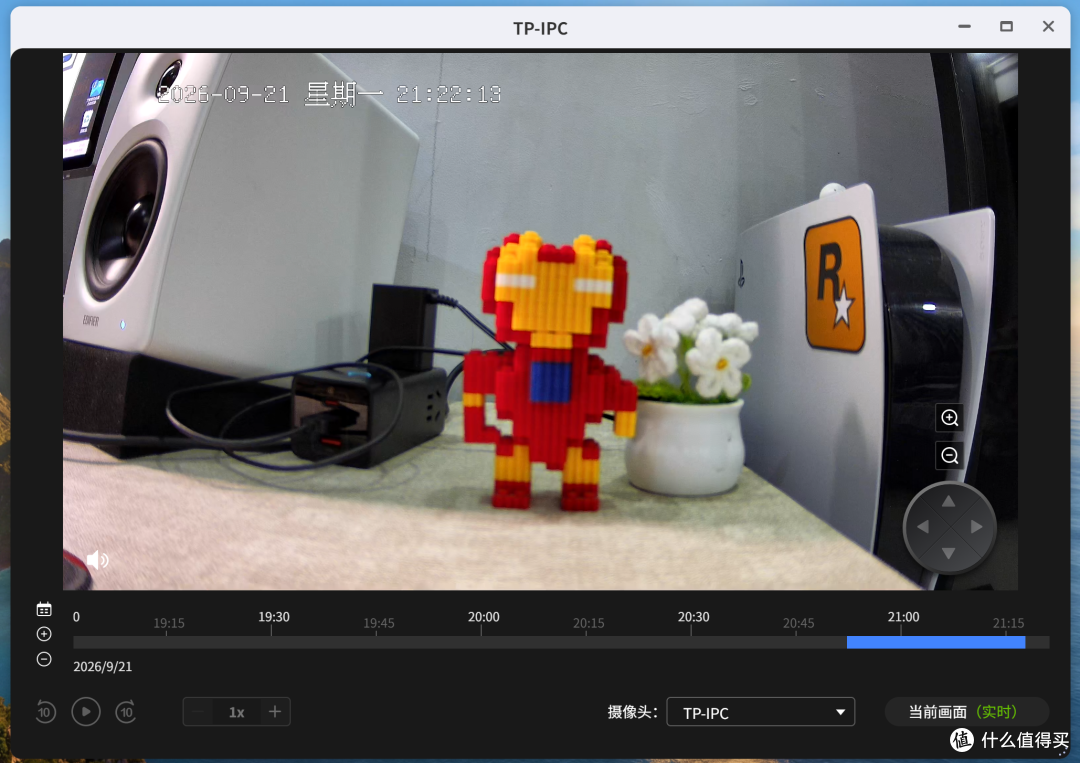Viewport: 1080px width, 763px height.
Task: Start playback with the play button
Action: click(86, 711)
